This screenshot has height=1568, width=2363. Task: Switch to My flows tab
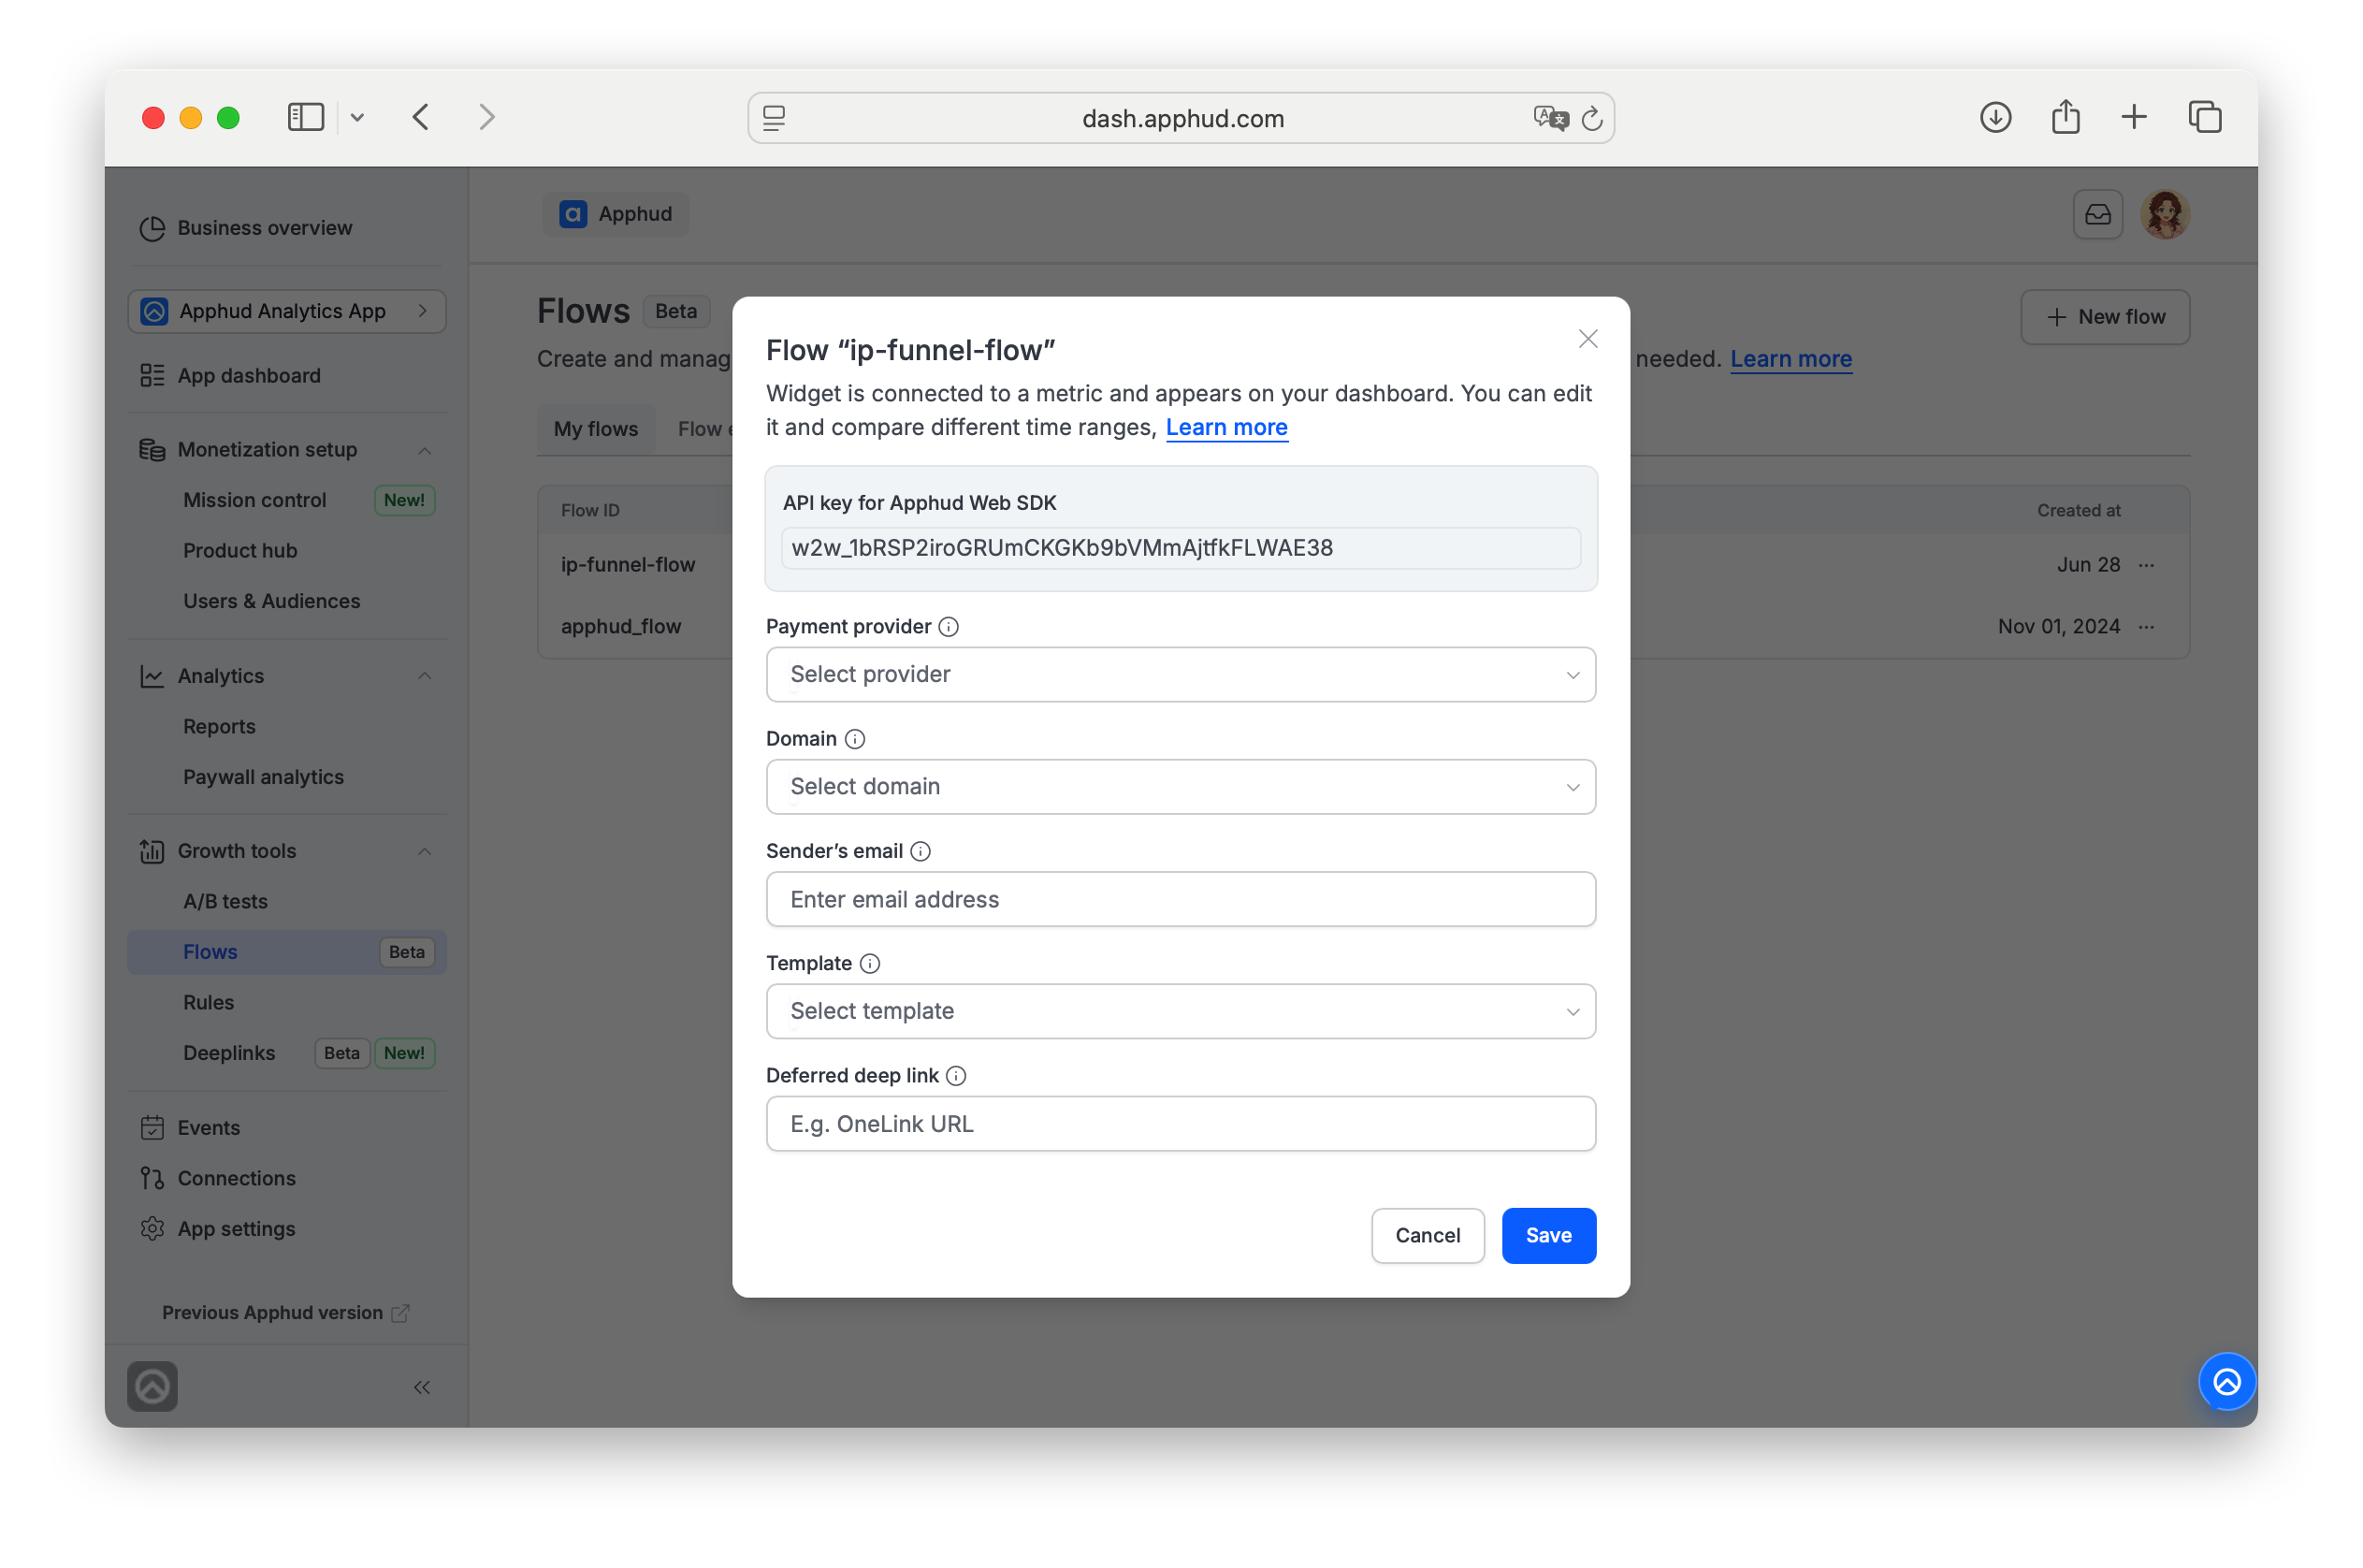[596, 429]
